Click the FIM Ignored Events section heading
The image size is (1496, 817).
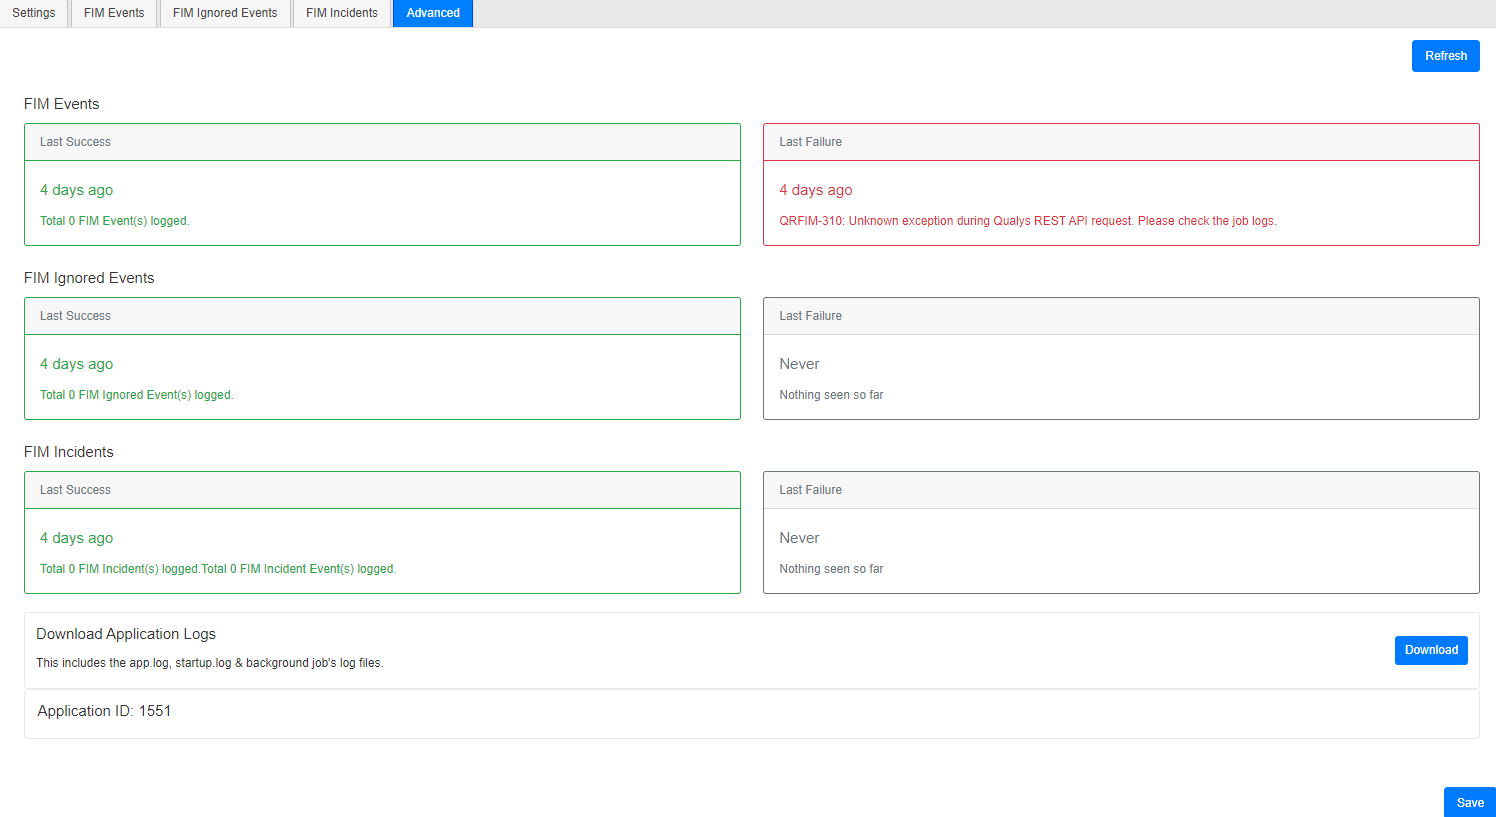[89, 278]
